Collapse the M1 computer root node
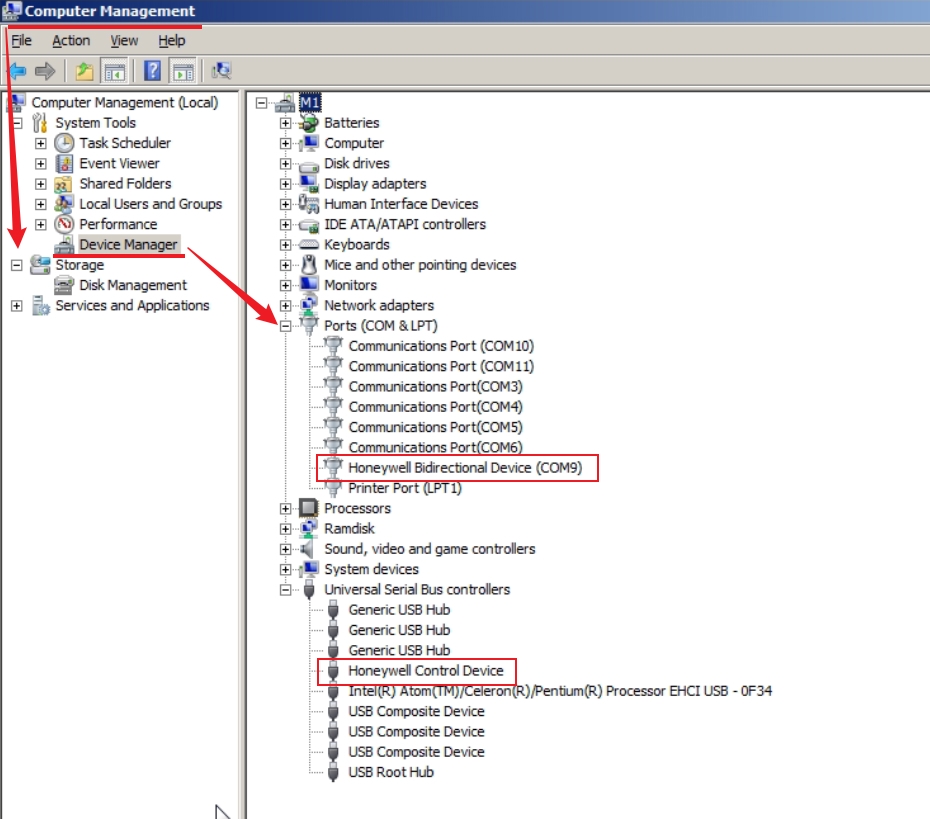This screenshot has height=819, width=930. coord(261,103)
